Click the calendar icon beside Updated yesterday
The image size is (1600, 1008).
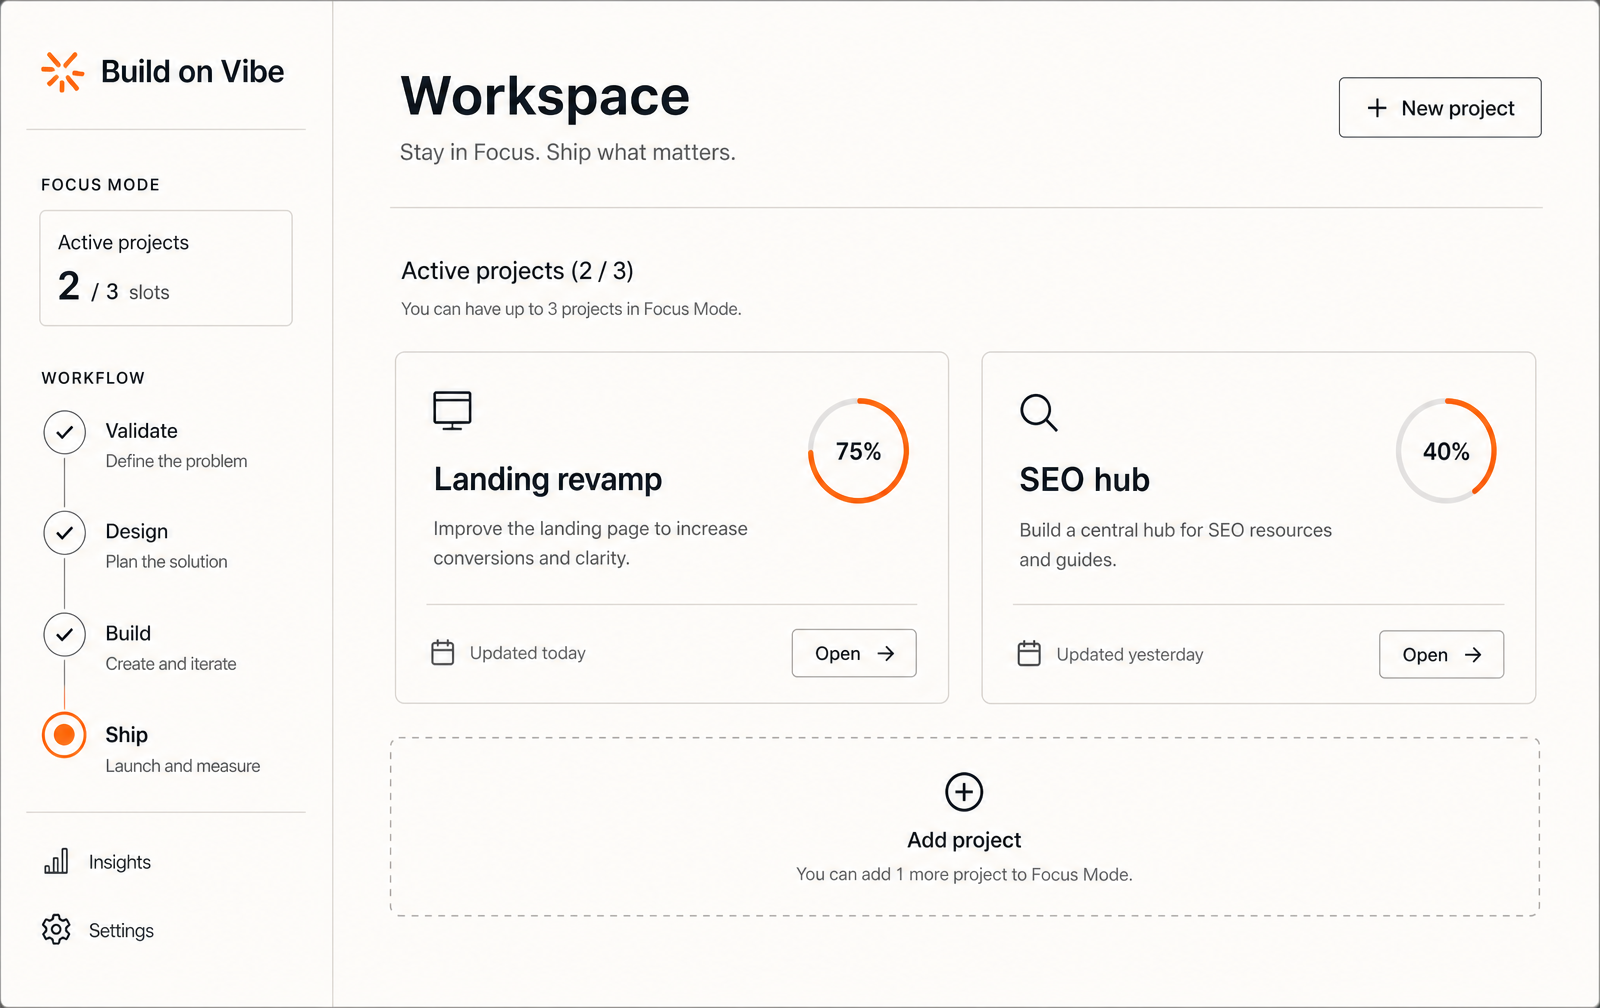tap(1029, 654)
